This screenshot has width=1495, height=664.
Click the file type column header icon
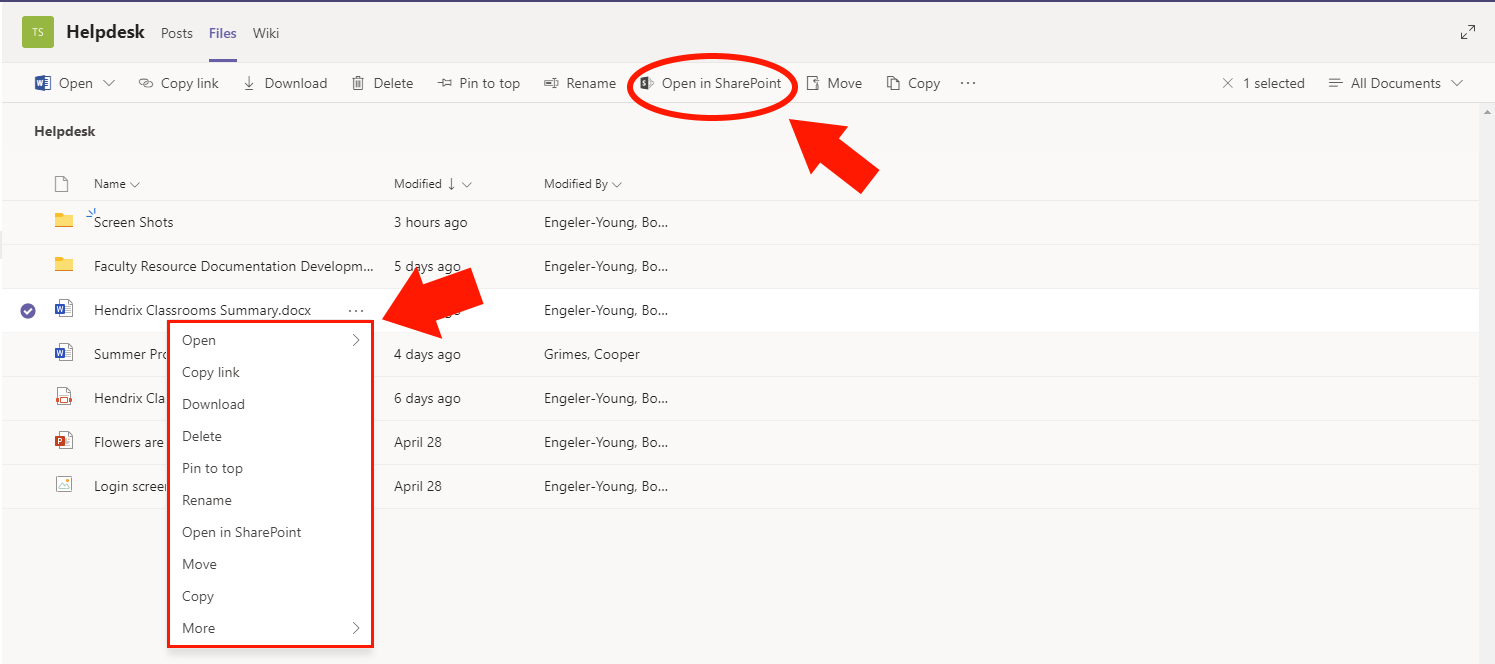pyautogui.click(x=62, y=184)
